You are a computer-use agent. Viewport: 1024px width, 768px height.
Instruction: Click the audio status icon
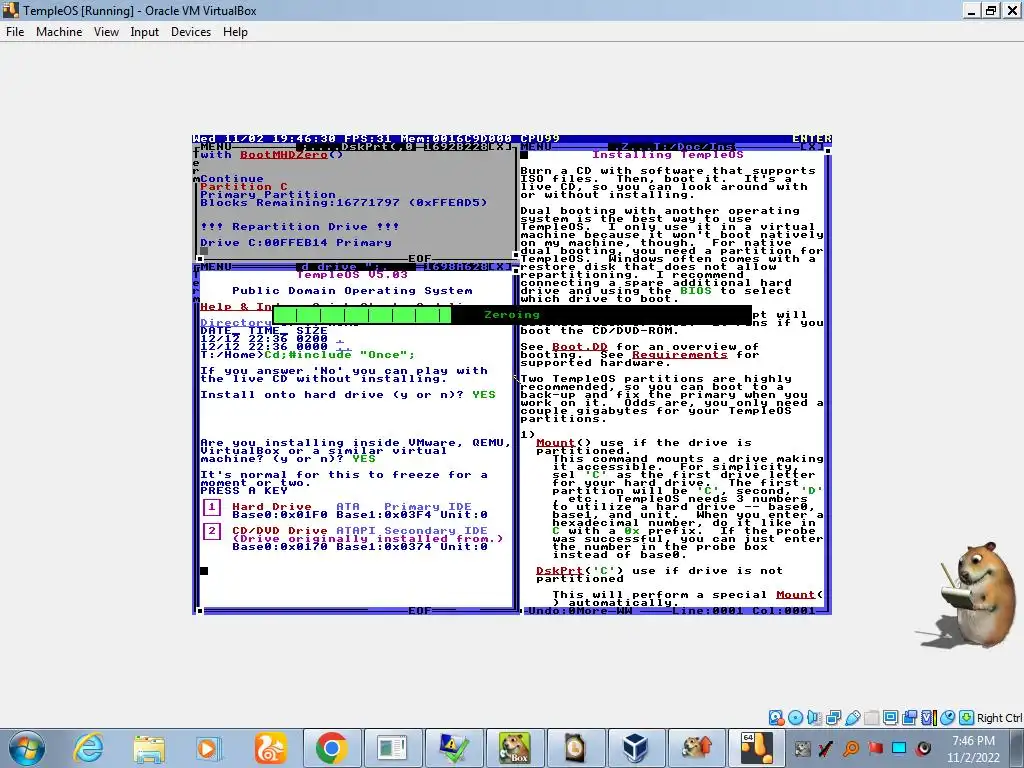click(x=814, y=718)
